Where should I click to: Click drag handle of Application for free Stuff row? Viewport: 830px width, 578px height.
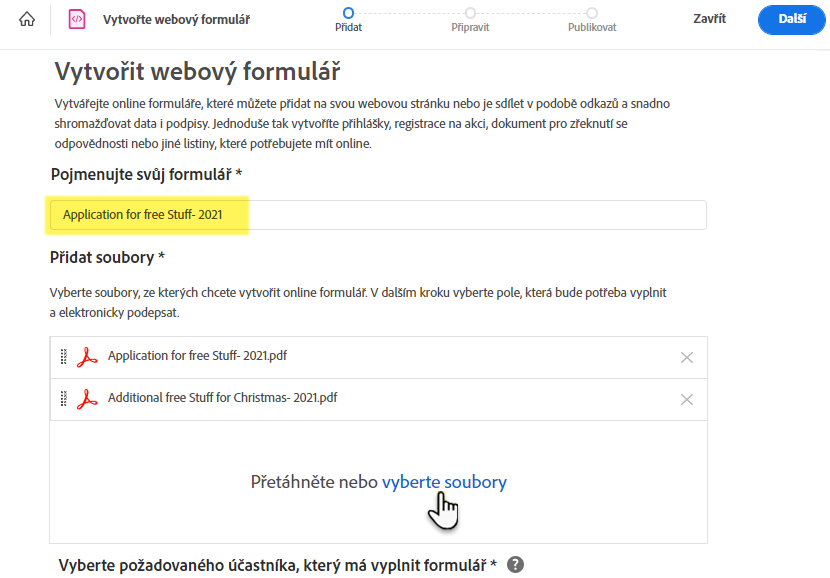[64, 357]
